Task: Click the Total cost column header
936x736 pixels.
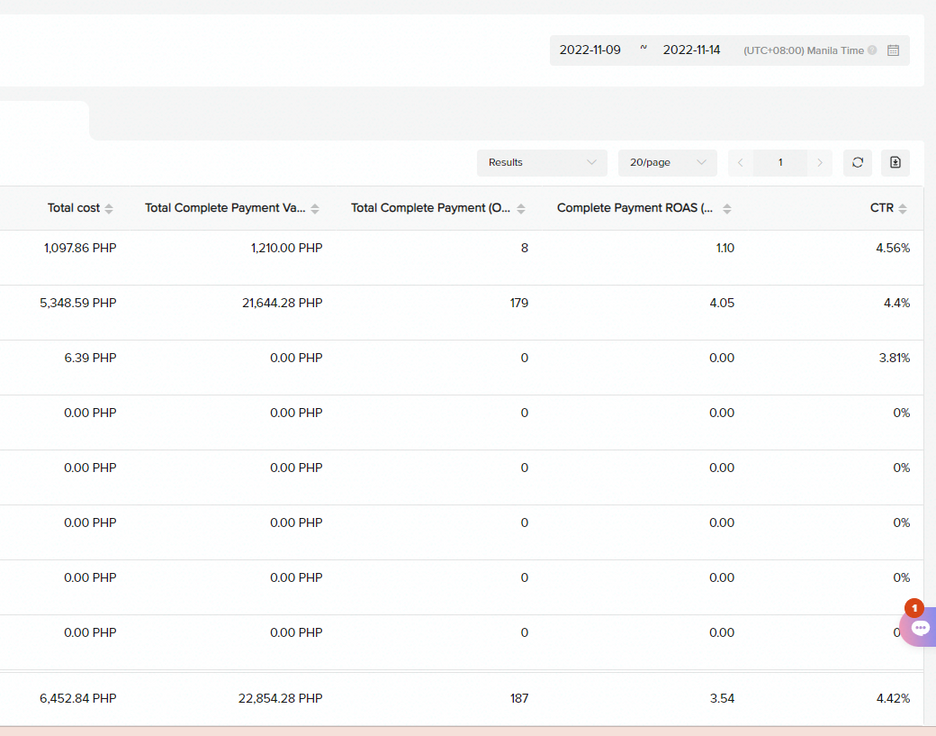Action: tap(73, 208)
